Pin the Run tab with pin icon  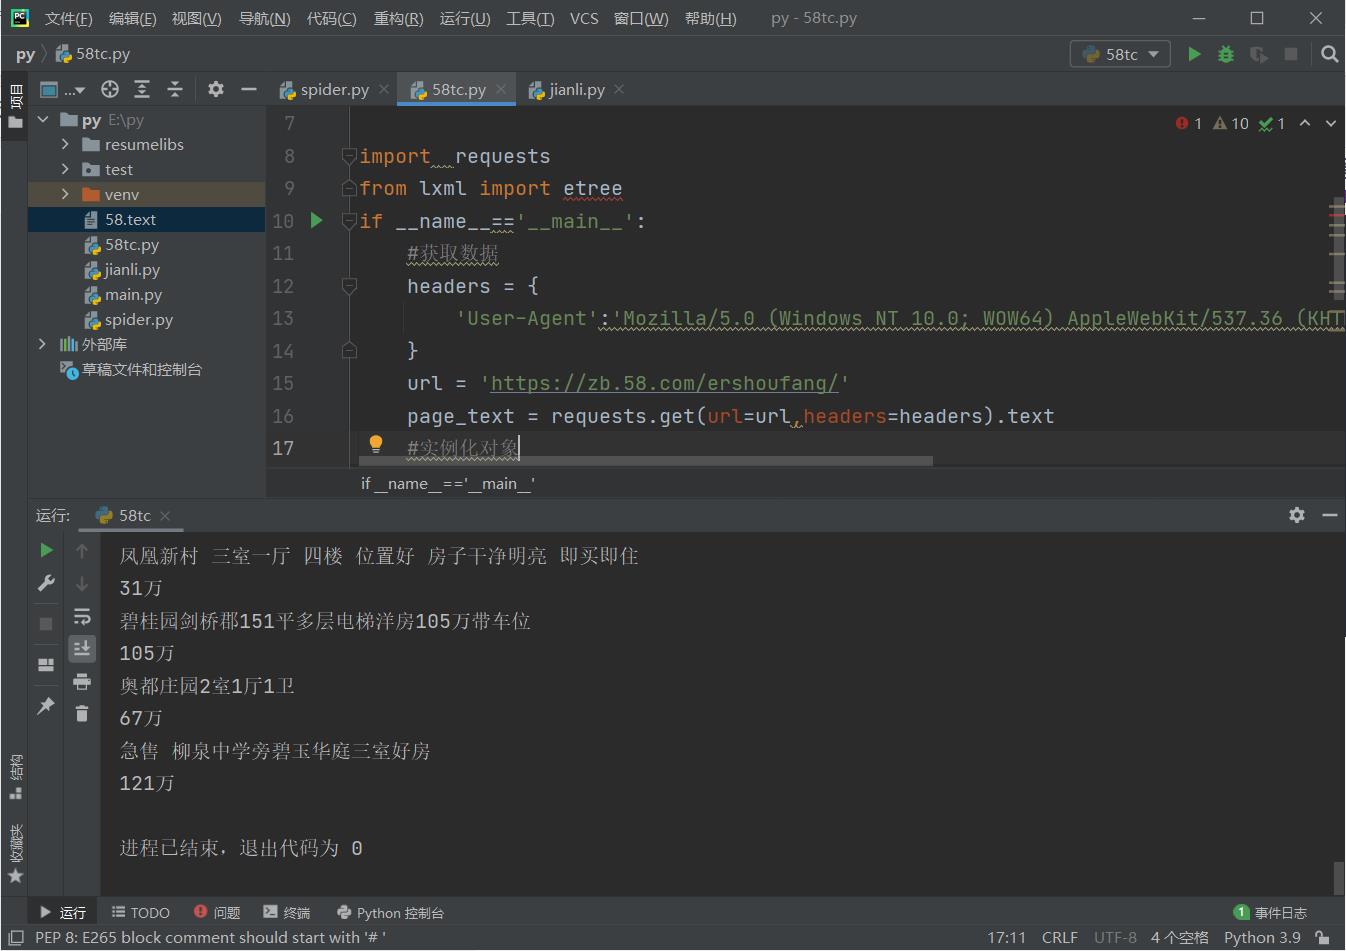coord(46,706)
